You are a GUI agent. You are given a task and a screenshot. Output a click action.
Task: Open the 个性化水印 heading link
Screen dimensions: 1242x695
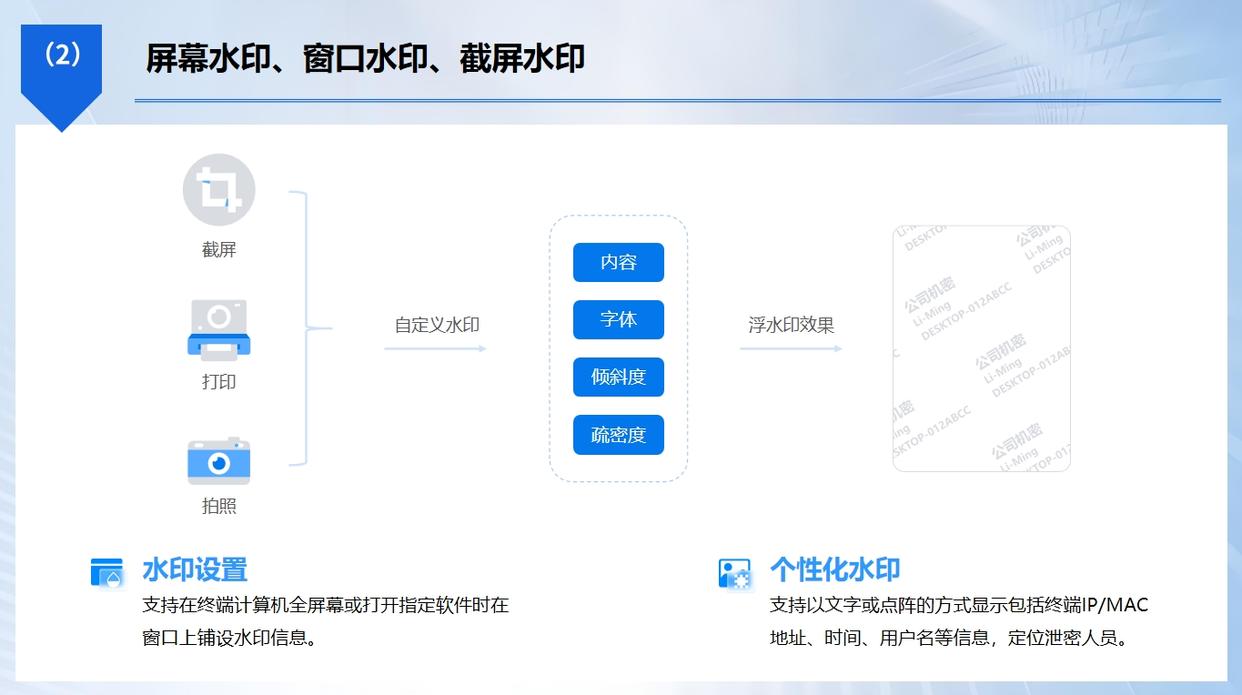click(x=834, y=570)
